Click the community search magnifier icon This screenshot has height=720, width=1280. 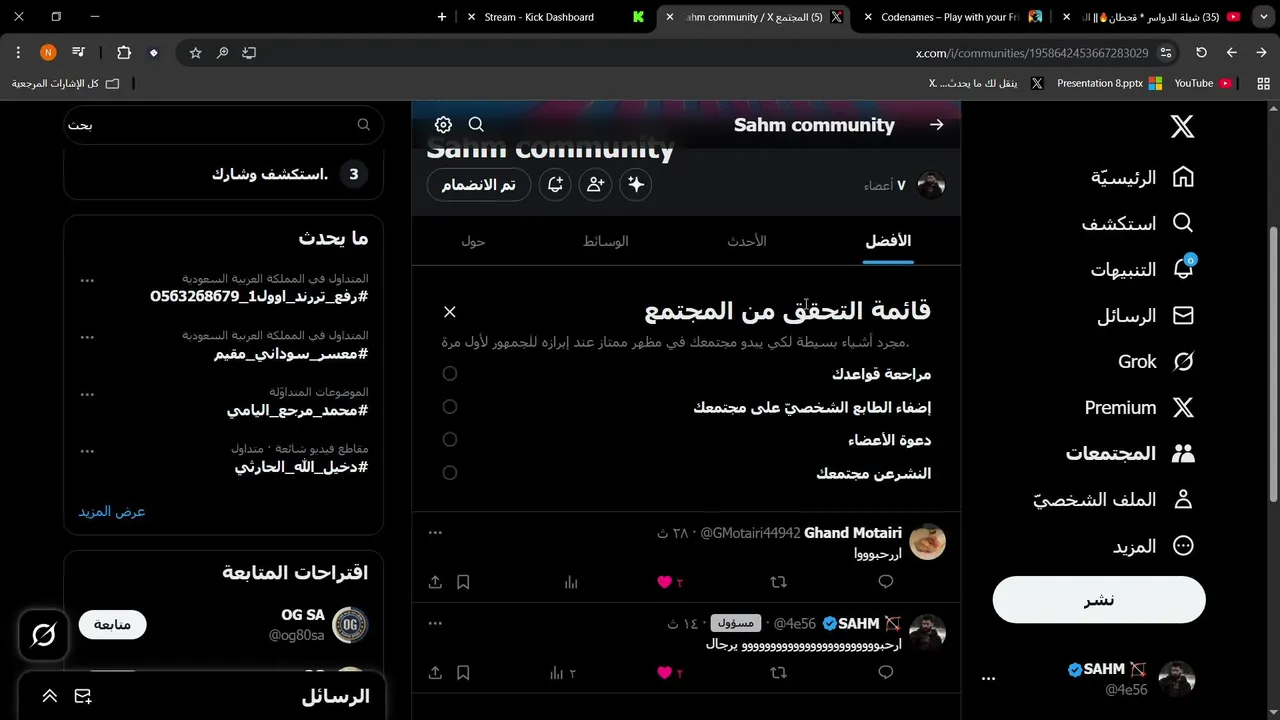pos(476,124)
